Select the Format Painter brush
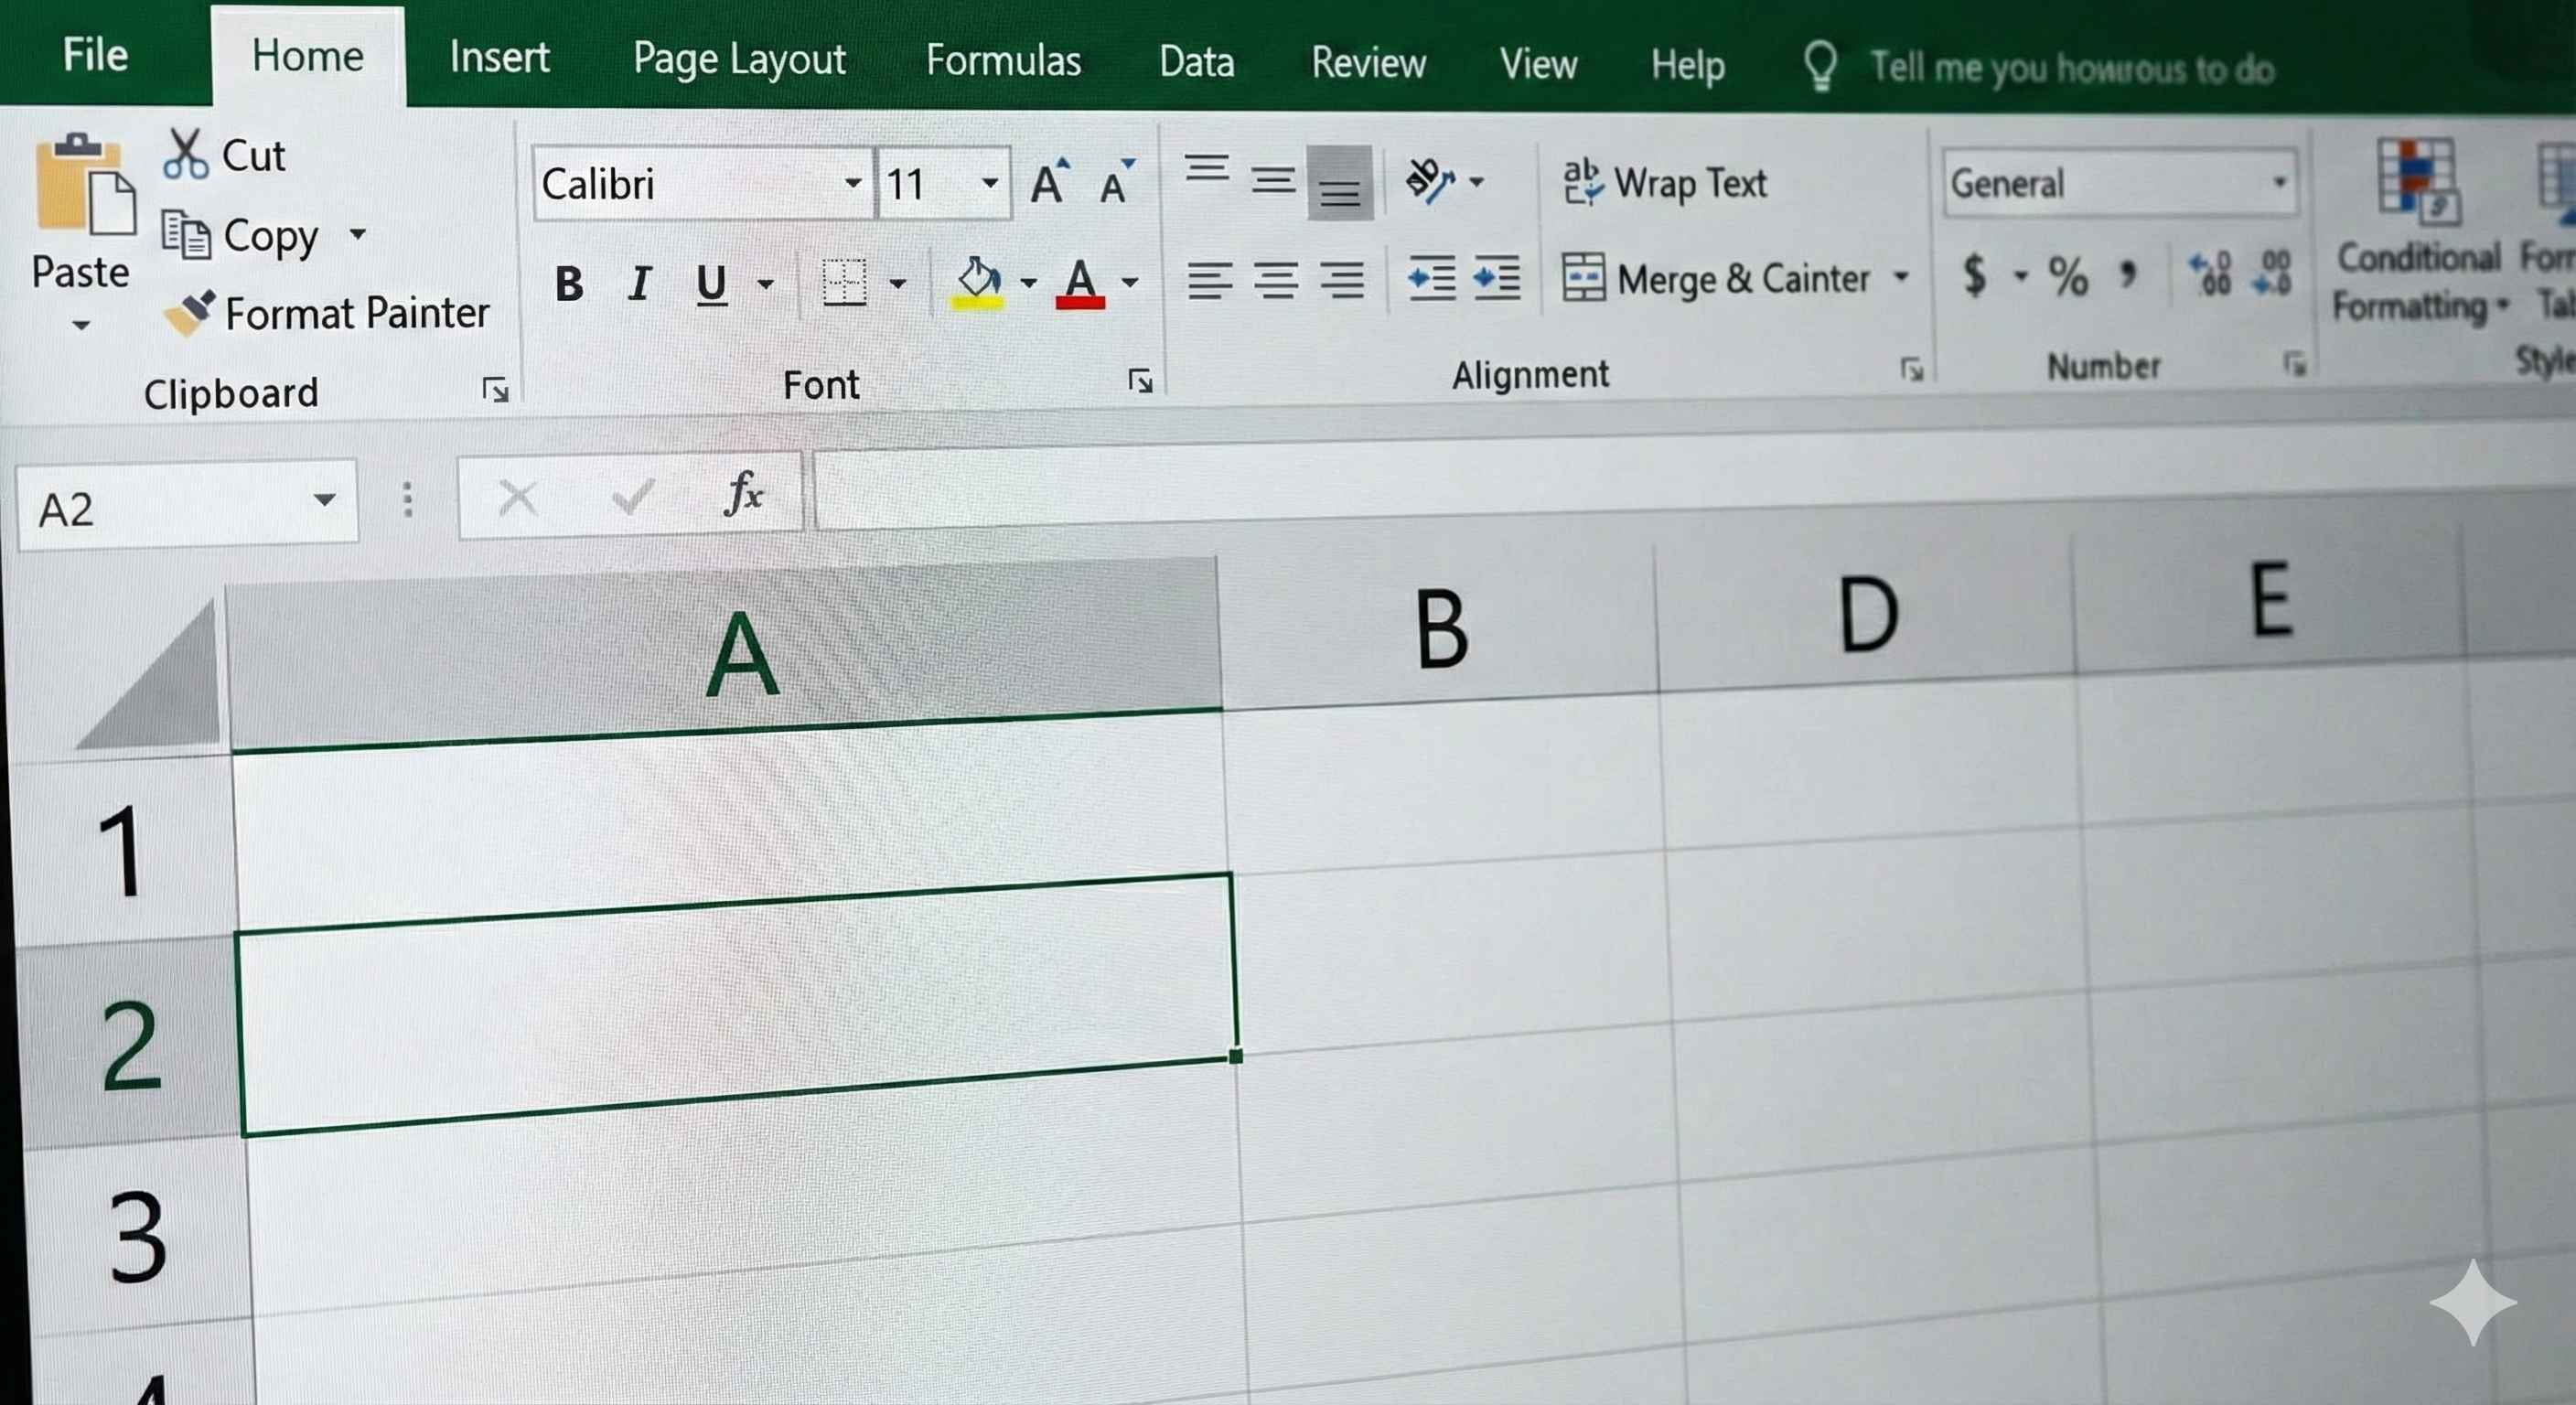2576x1405 pixels. pyautogui.click(x=190, y=313)
